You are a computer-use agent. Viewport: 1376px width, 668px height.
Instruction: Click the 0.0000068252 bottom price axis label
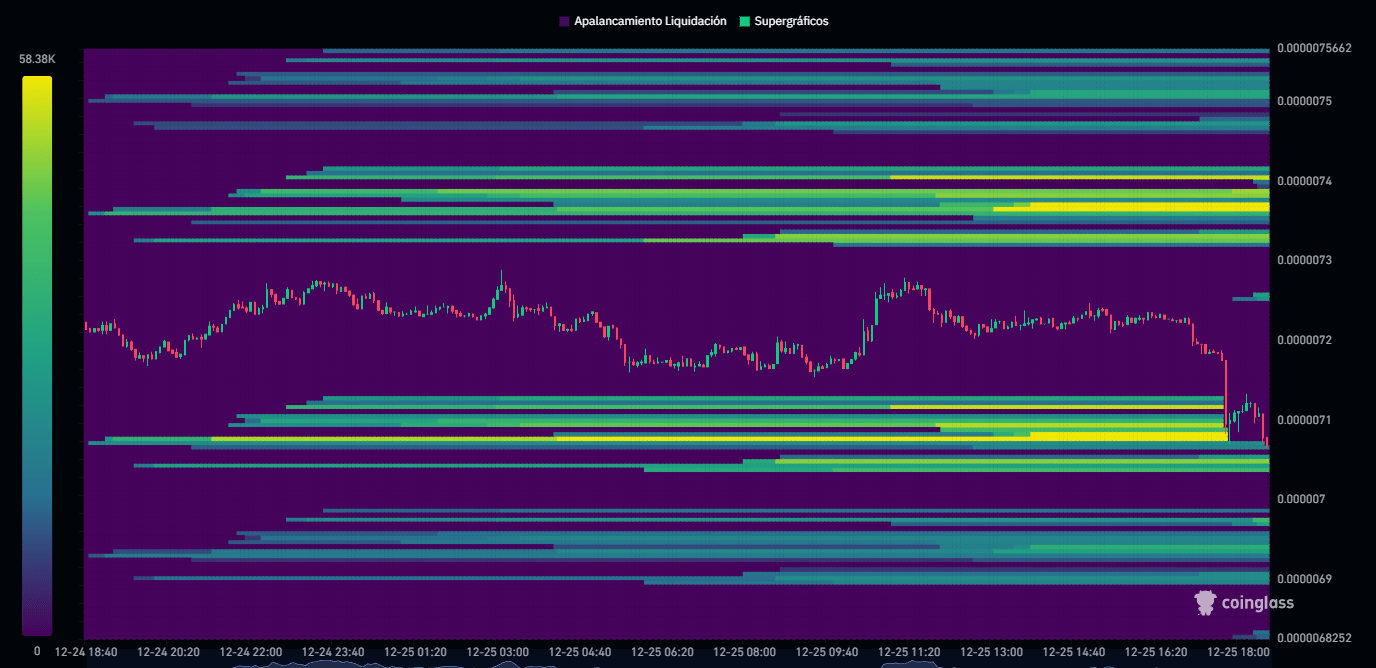click(x=1320, y=637)
